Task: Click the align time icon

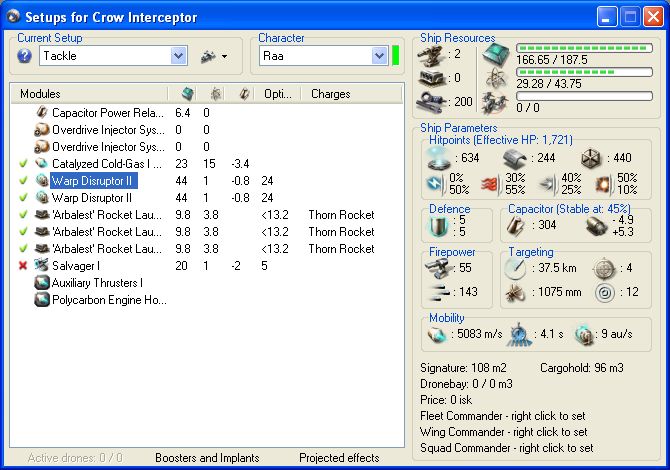Action: click(519, 335)
